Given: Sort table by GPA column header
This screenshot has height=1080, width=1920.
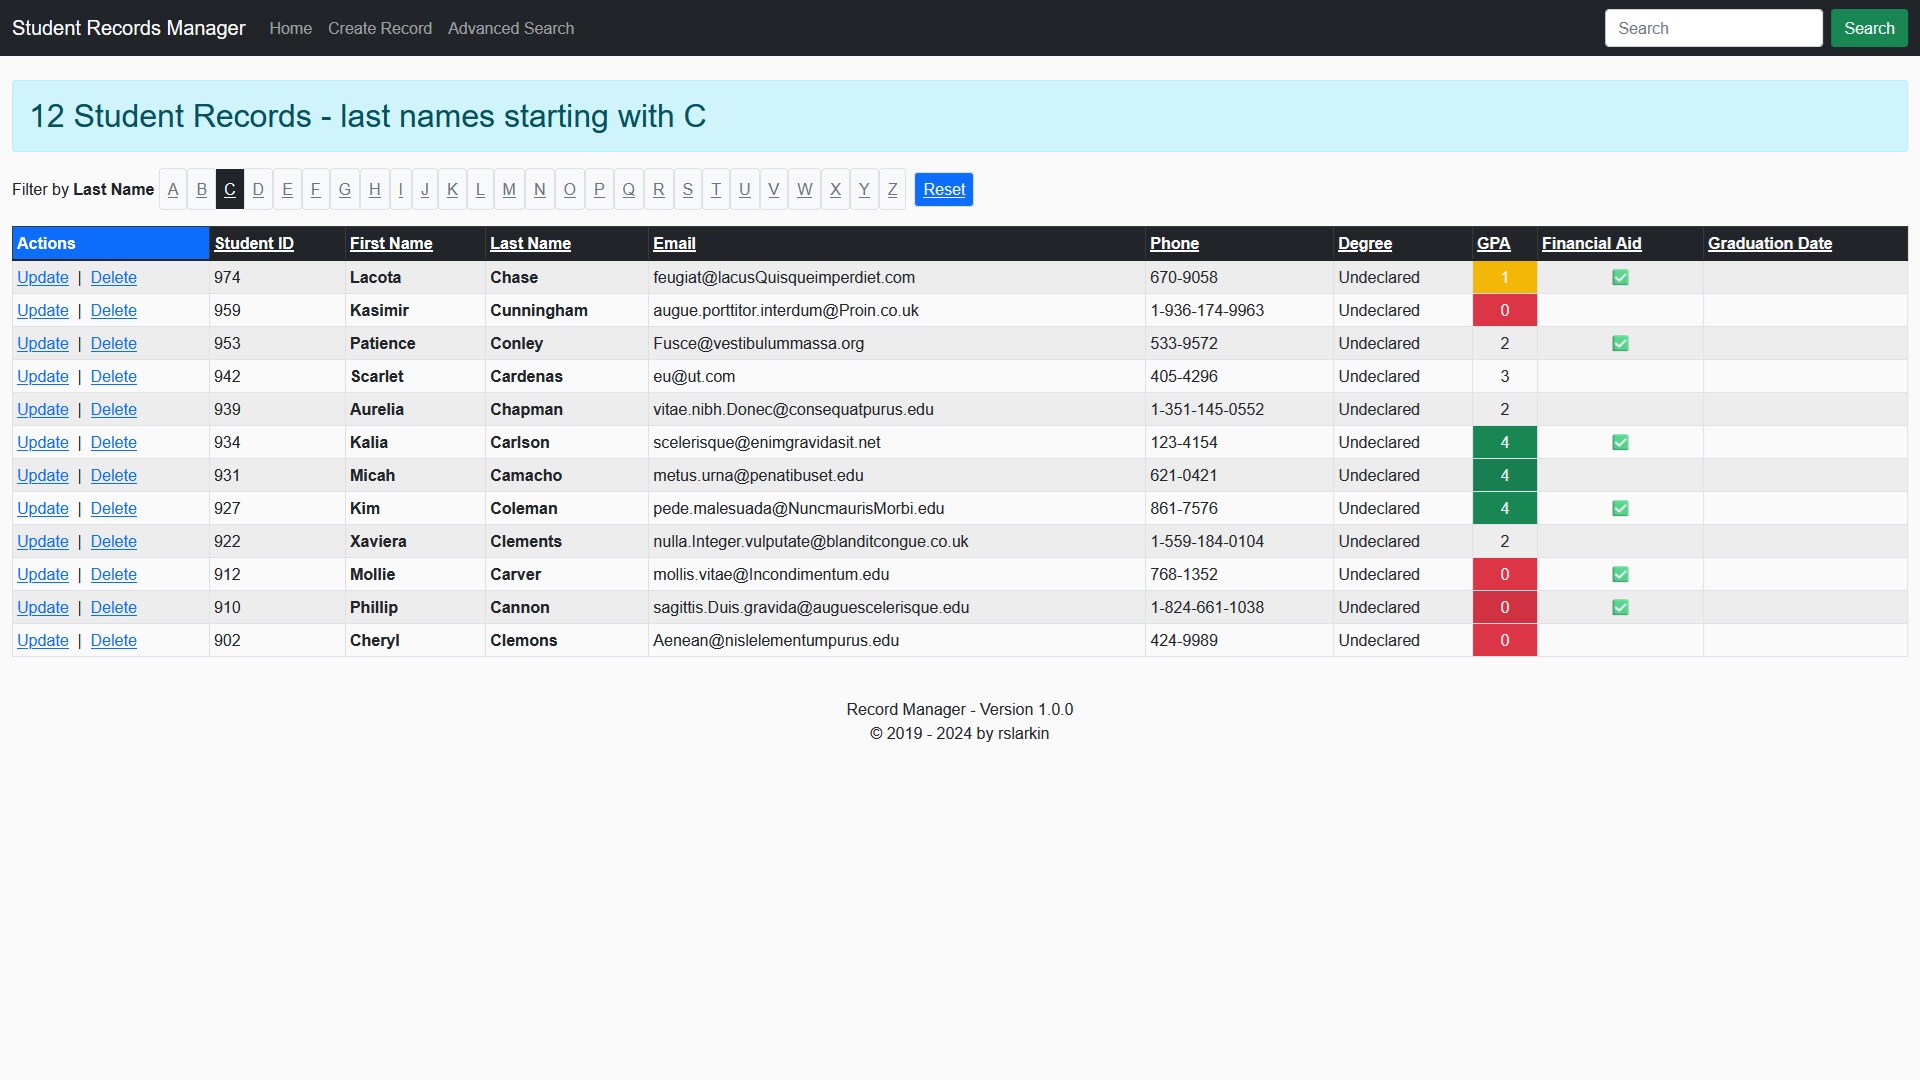Looking at the screenshot, I should pos(1493,244).
